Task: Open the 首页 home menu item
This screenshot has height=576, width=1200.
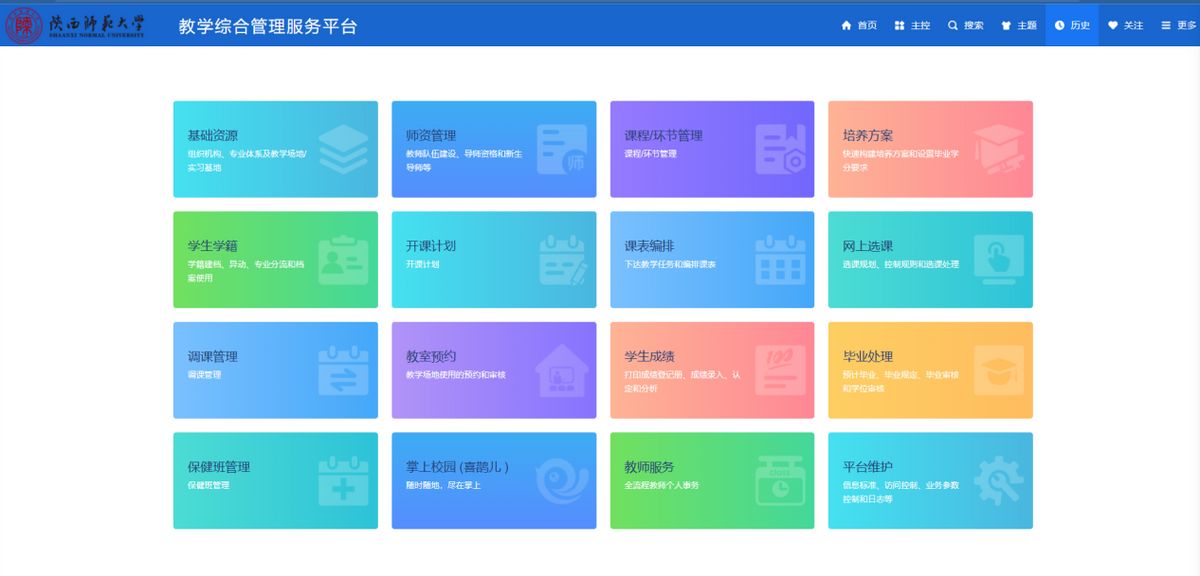Action: tap(859, 26)
